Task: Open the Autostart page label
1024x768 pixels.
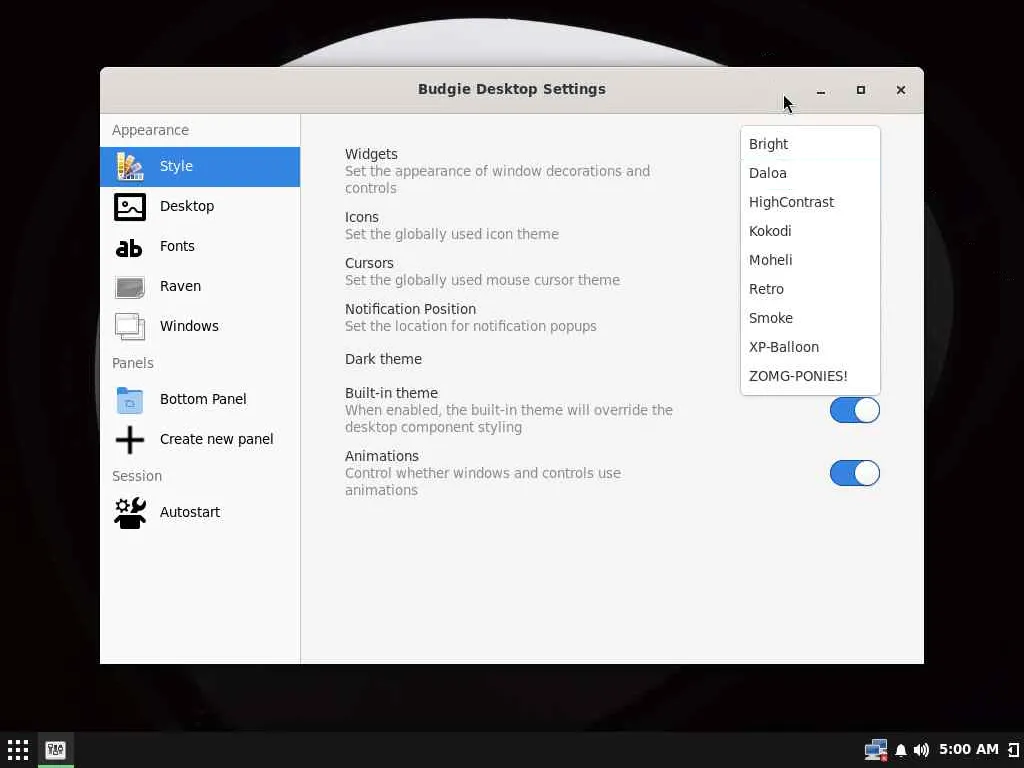Action: tap(190, 512)
